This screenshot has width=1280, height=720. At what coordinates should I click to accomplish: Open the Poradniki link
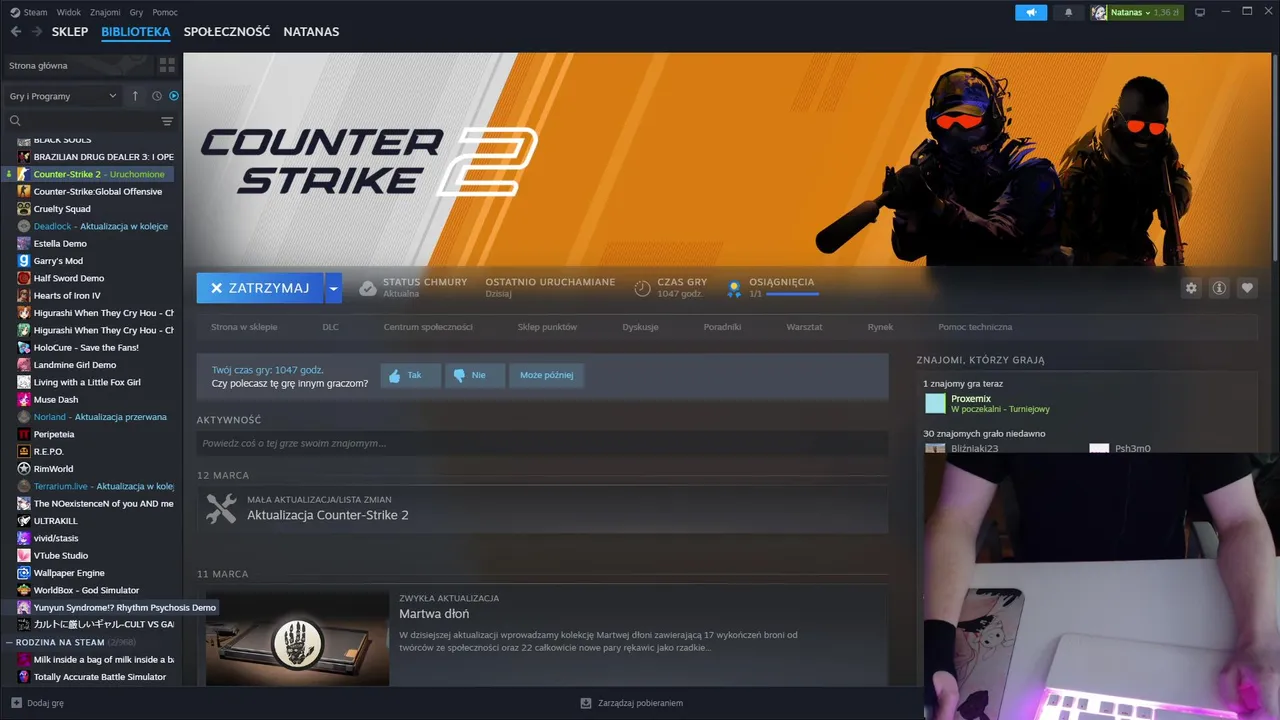tap(722, 327)
